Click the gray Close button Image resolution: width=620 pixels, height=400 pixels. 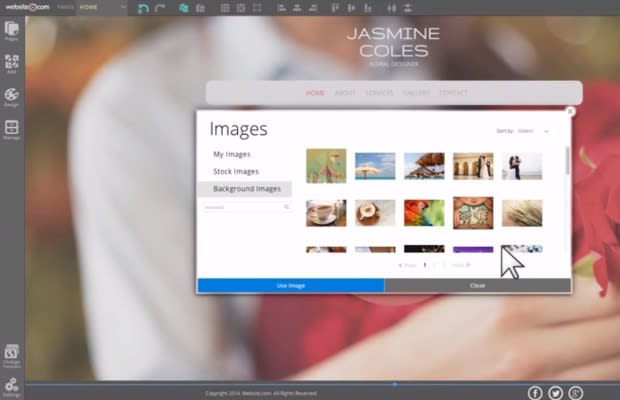point(478,285)
